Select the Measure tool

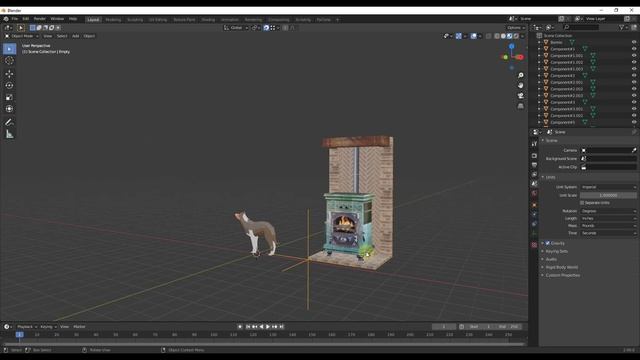click(x=9, y=134)
